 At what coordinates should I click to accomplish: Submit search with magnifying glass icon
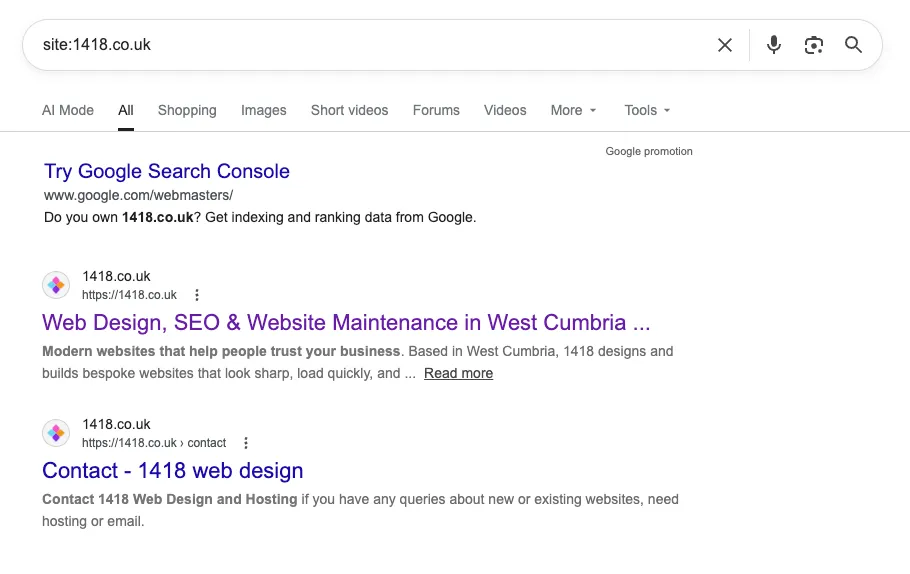(x=853, y=45)
